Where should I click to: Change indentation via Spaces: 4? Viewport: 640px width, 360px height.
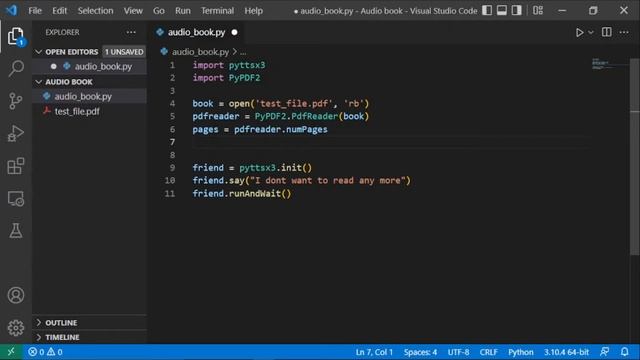pyautogui.click(x=420, y=352)
